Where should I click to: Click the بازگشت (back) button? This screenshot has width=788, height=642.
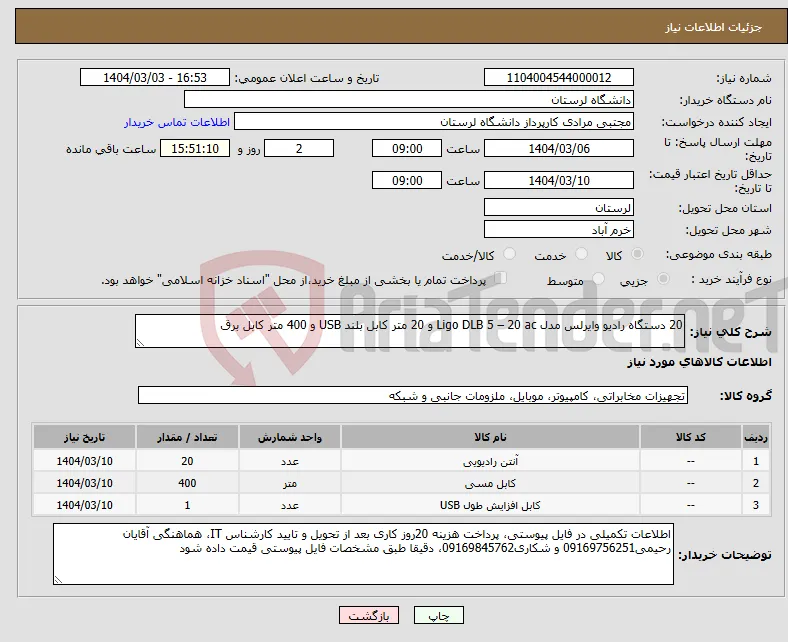[x=369, y=615]
